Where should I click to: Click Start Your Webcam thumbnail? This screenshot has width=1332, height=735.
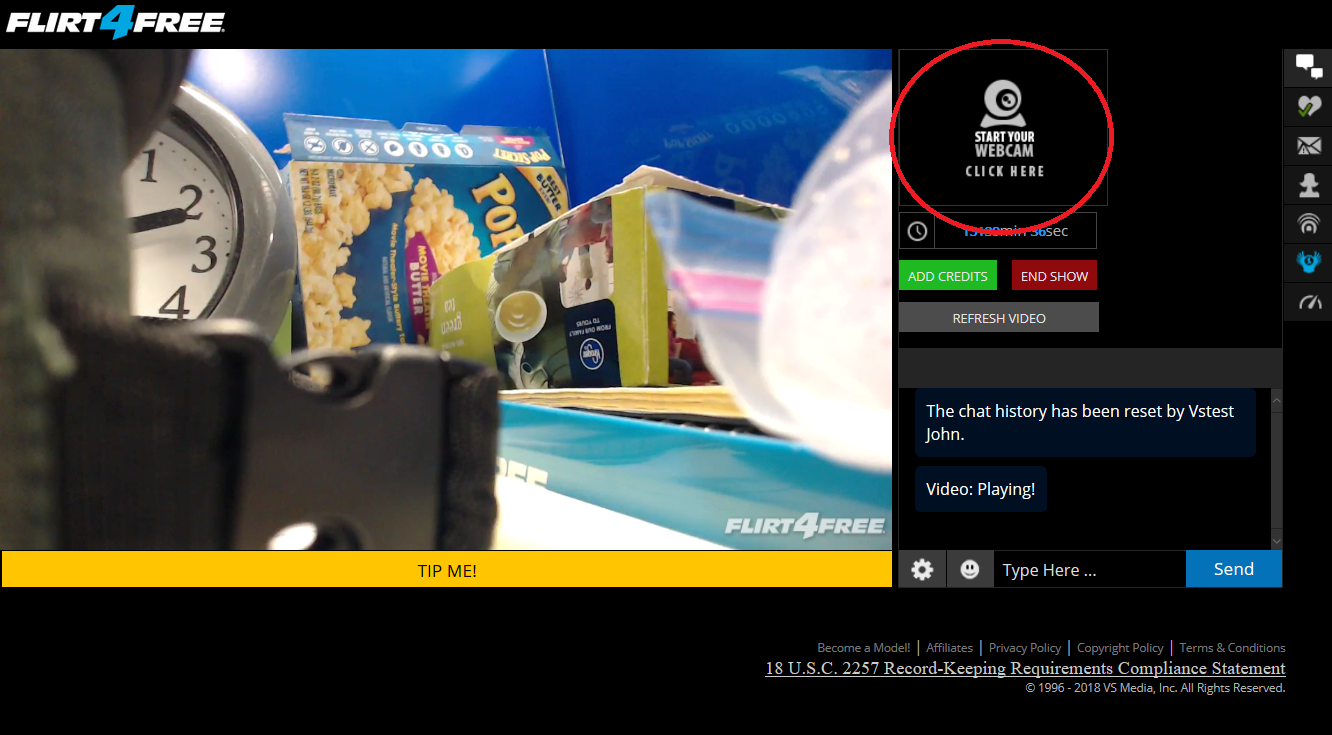[x=1003, y=128]
